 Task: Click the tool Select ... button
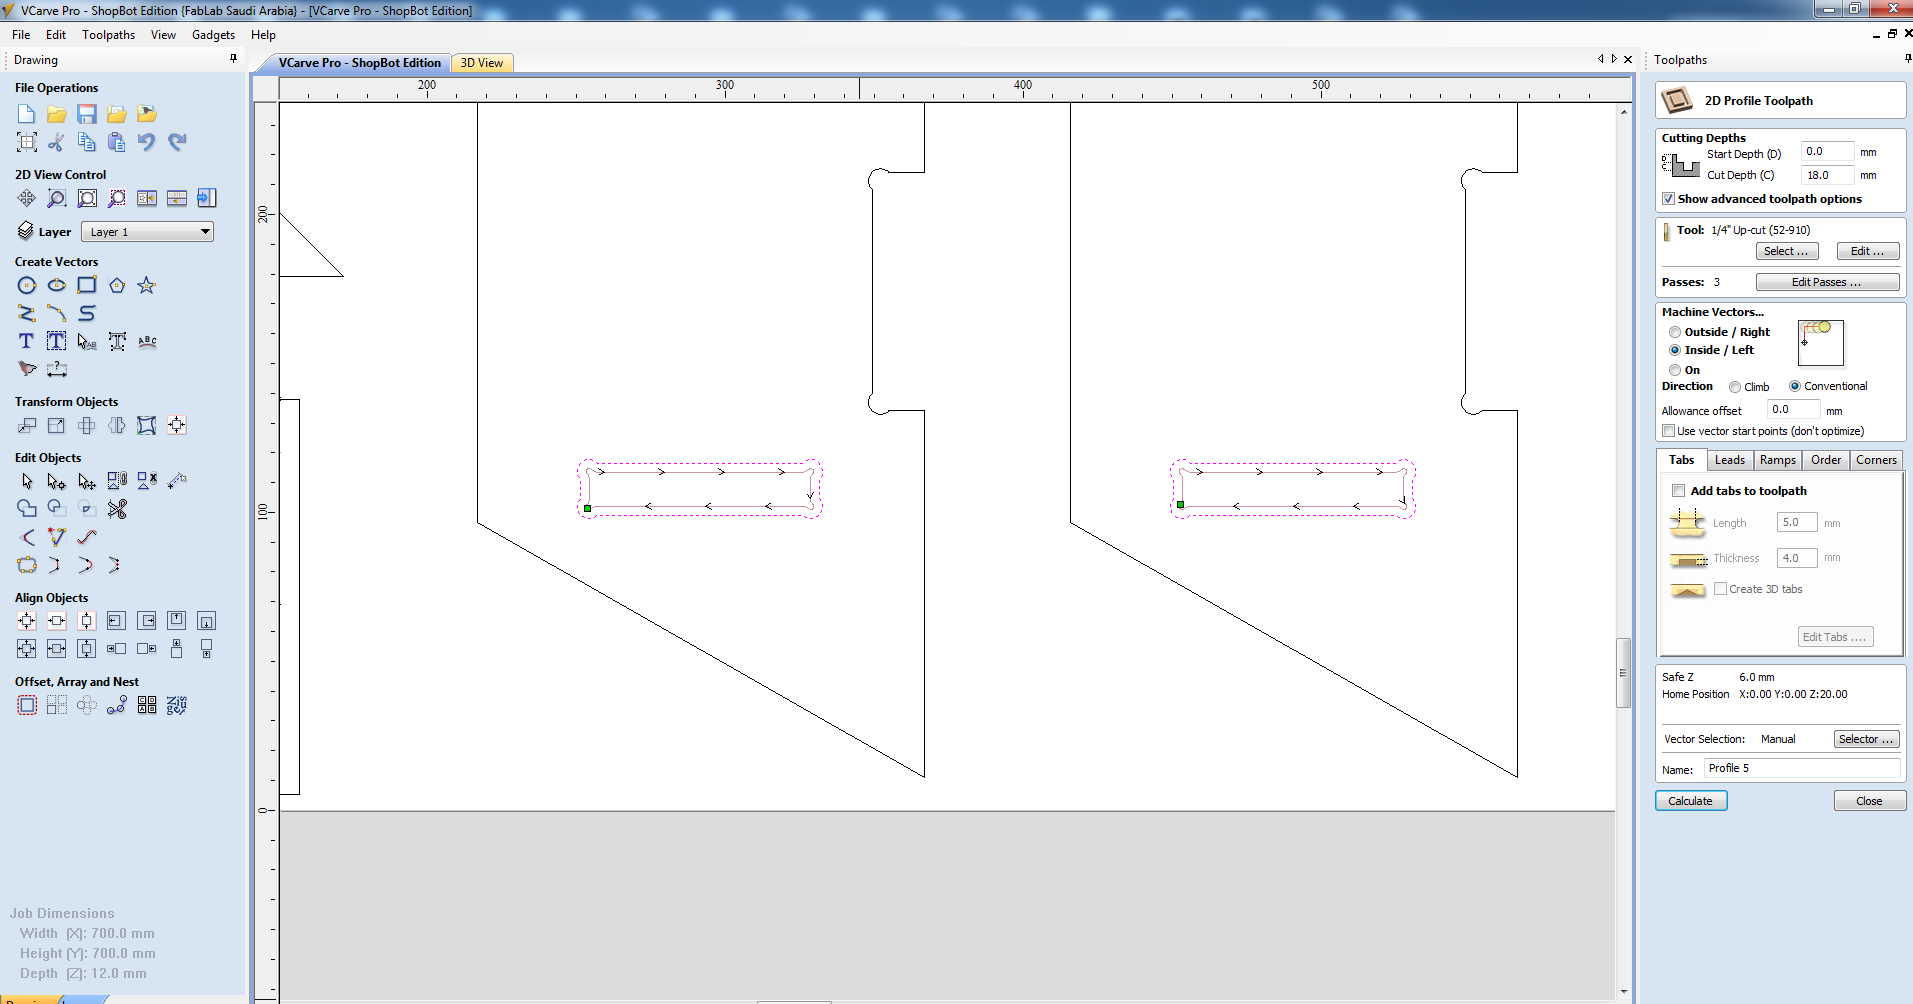coord(1786,251)
